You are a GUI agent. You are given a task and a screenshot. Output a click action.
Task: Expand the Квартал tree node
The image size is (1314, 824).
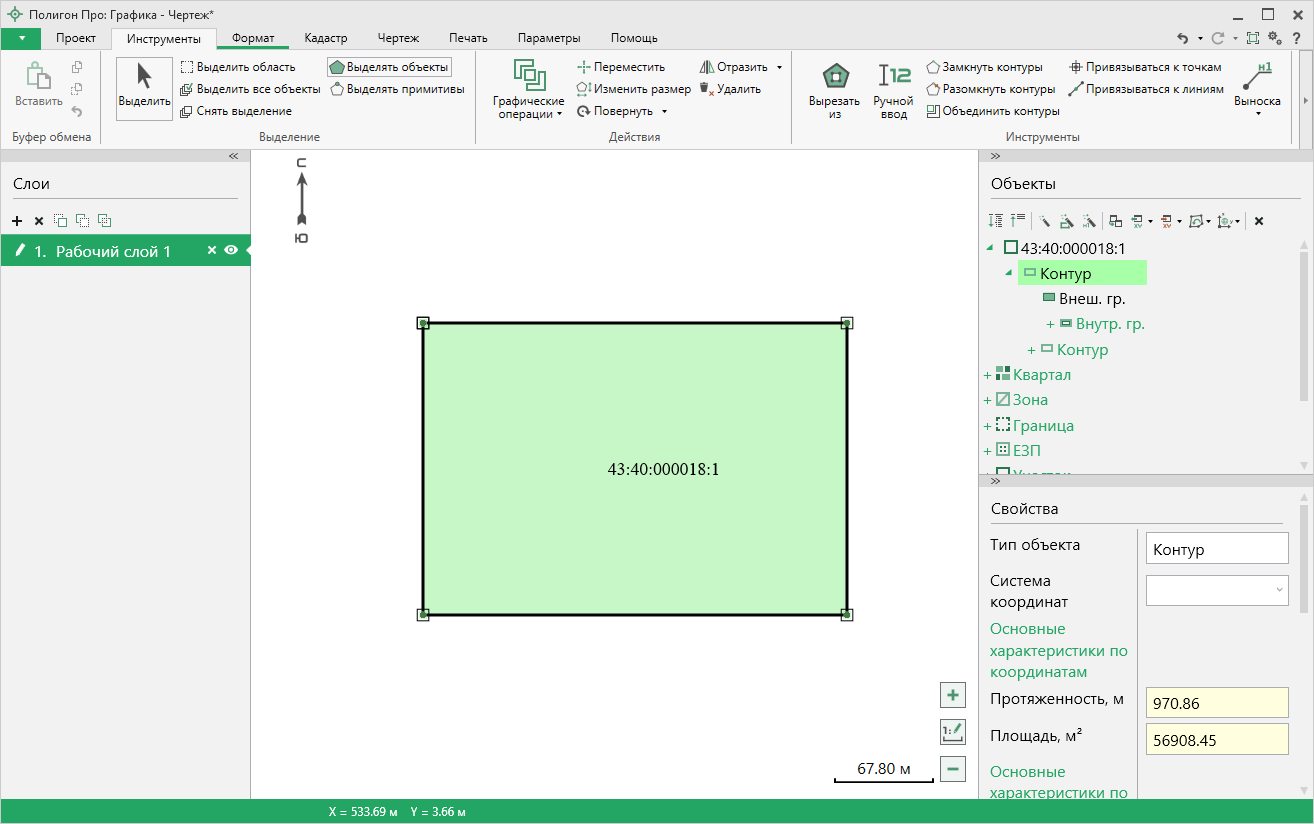coord(987,376)
